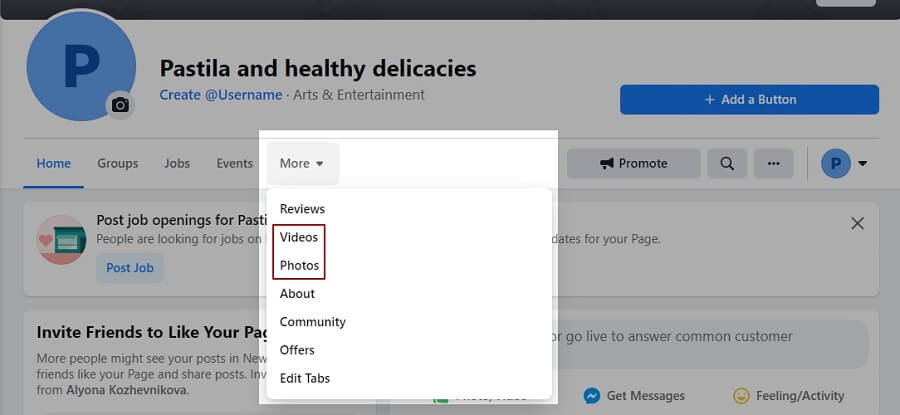Click the large P page profile picture
The width and height of the screenshot is (900, 415).
81,66
